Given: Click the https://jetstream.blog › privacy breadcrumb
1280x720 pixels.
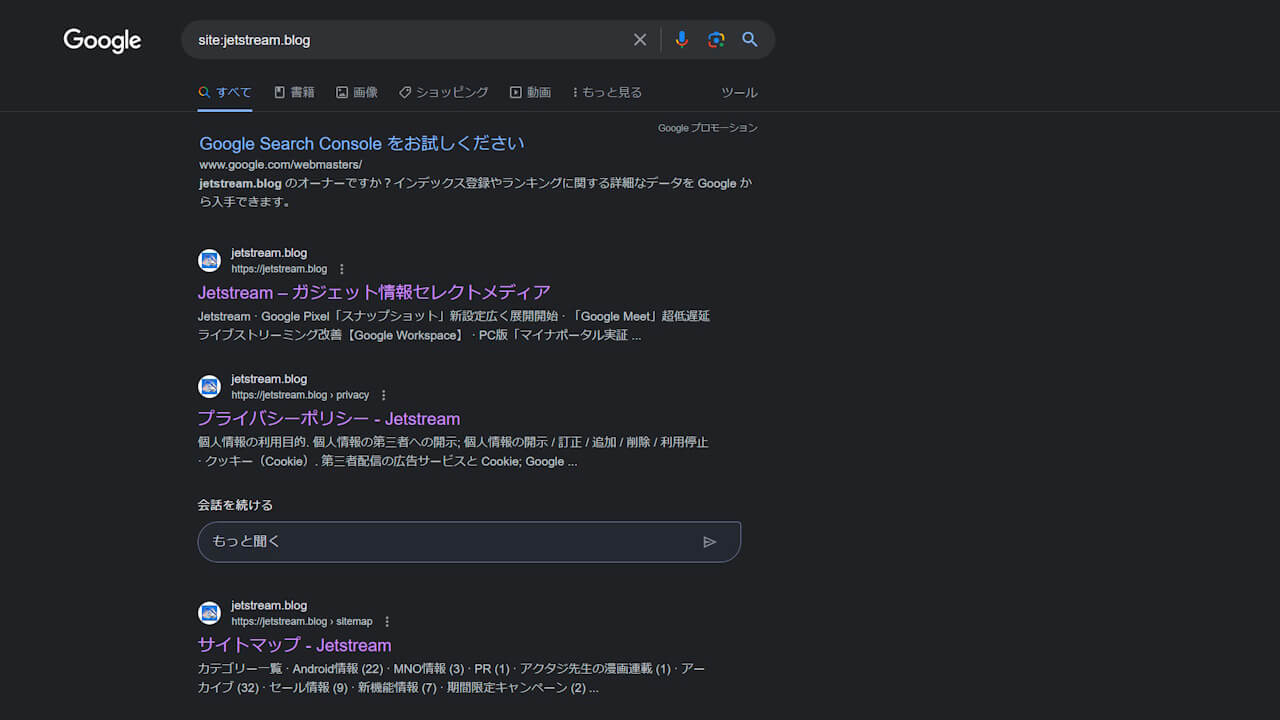Looking at the screenshot, I should [300, 395].
